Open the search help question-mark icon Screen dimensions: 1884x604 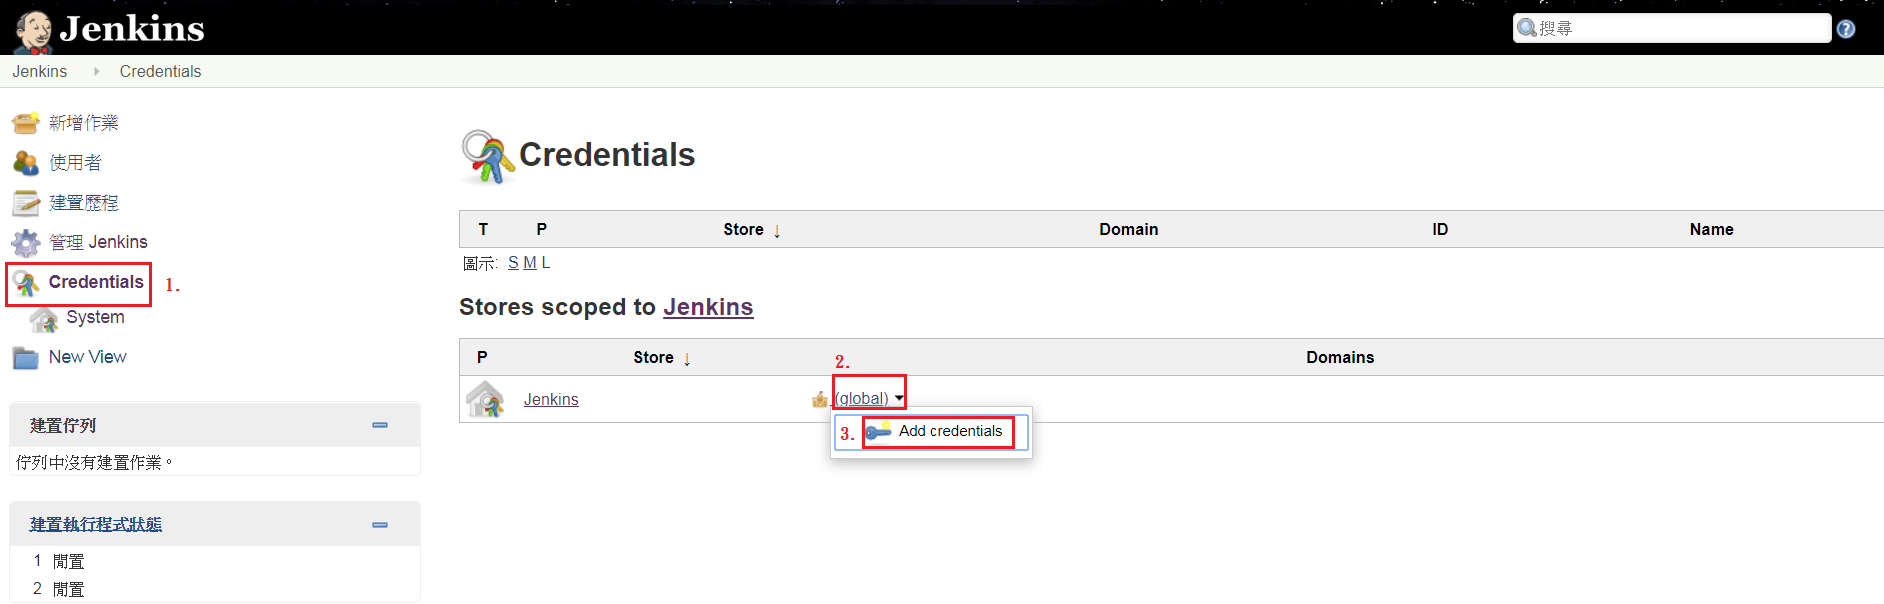(1846, 29)
